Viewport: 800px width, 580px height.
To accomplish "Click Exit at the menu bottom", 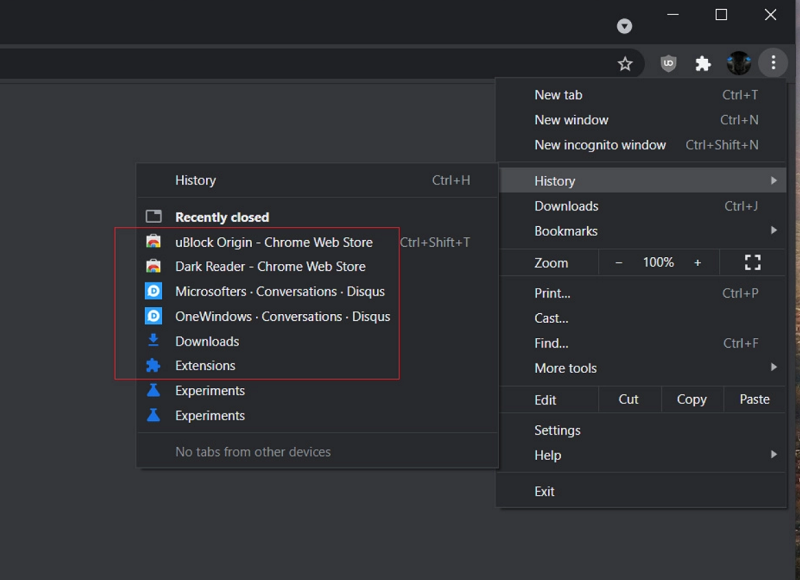I will click(642, 491).
